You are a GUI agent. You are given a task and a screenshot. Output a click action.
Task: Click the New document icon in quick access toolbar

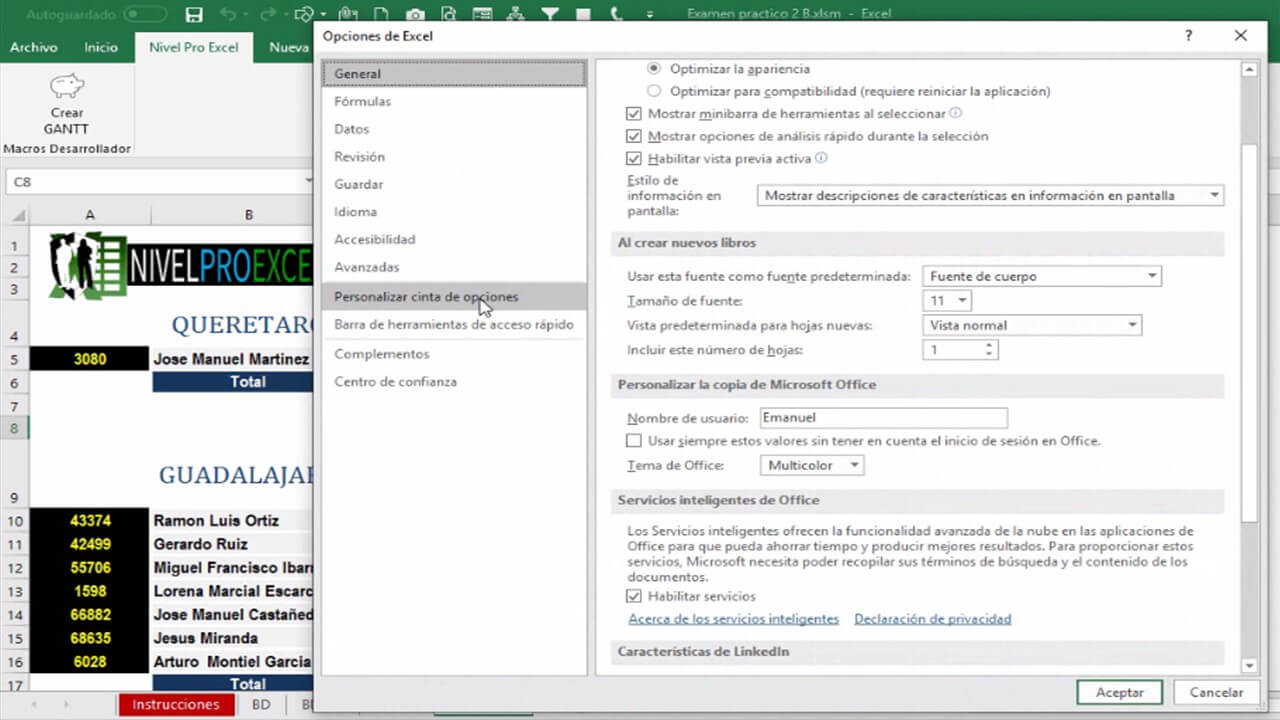pos(380,15)
